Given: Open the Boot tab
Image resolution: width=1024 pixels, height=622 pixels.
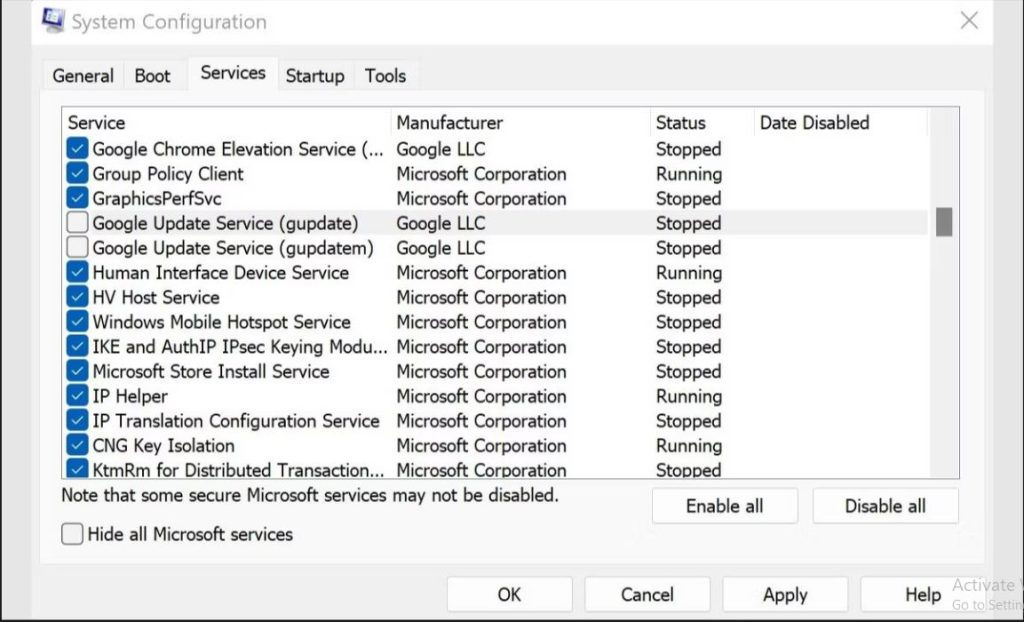Looking at the screenshot, I should [x=152, y=76].
